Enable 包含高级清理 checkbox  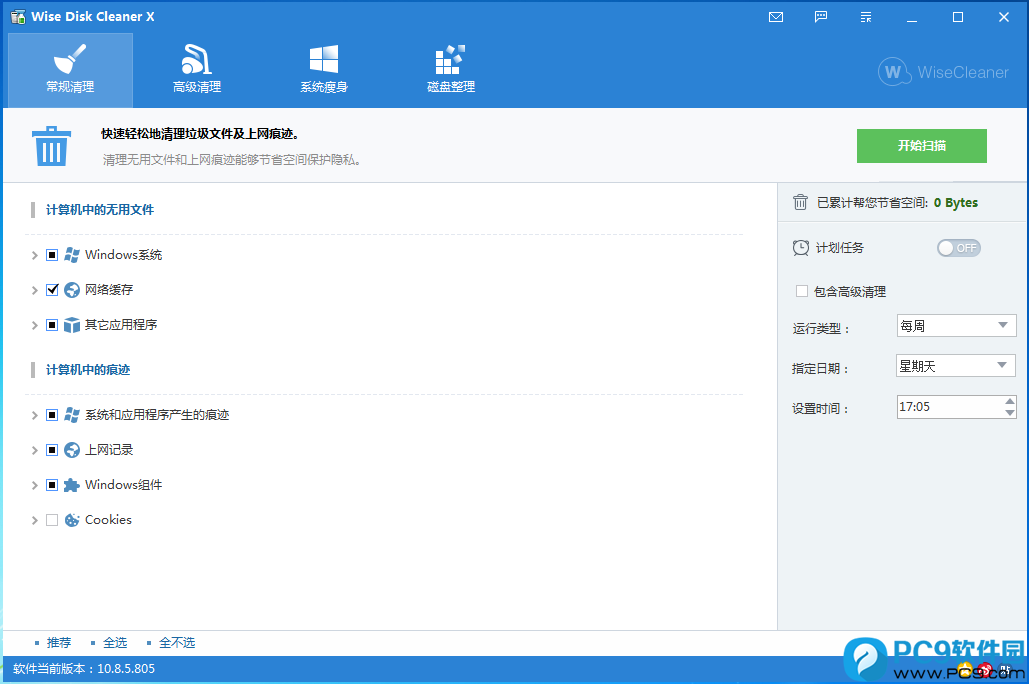801,291
